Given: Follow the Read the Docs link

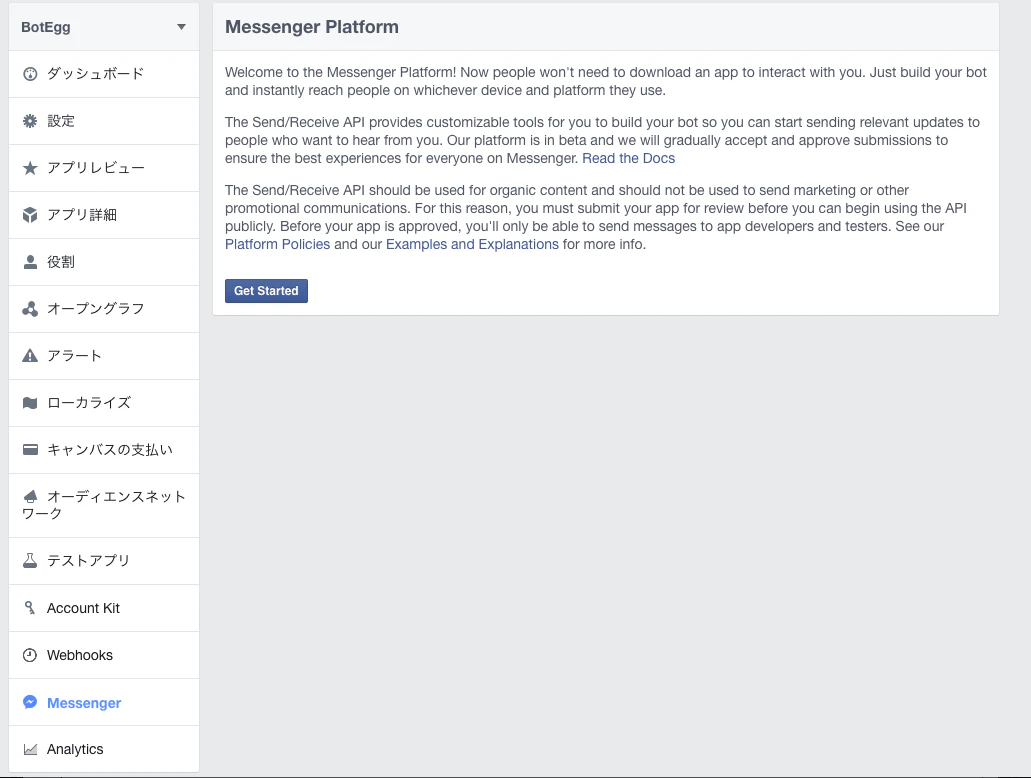Looking at the screenshot, I should [629, 158].
